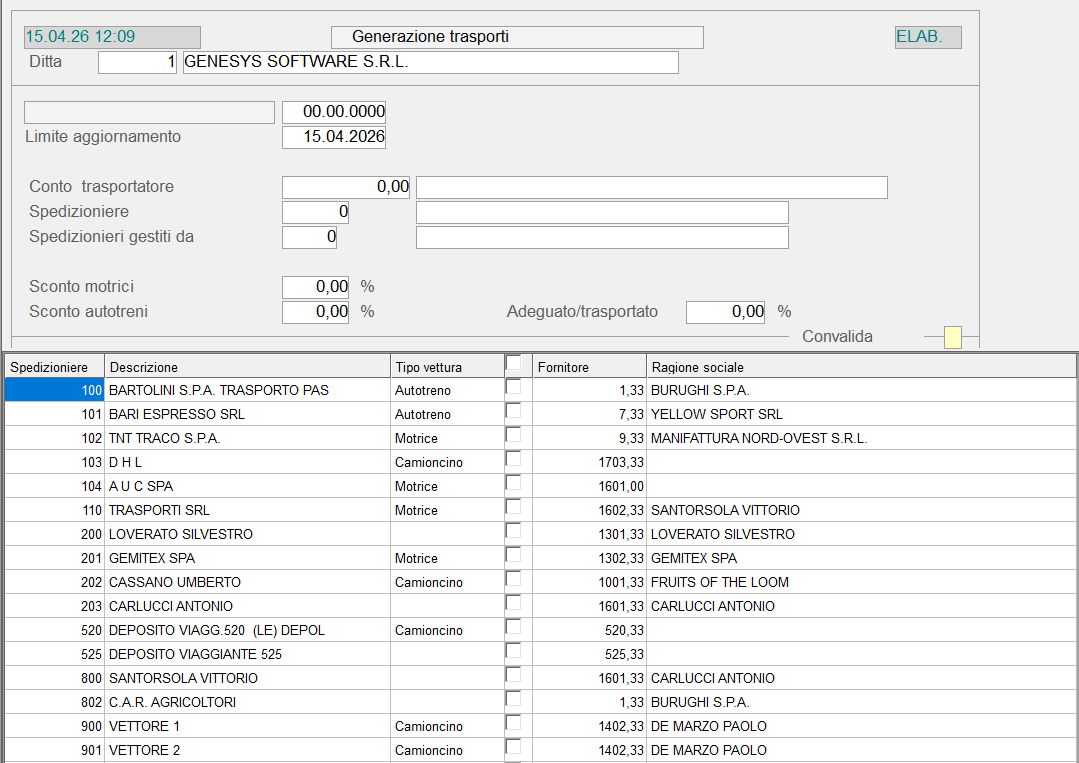The image size is (1079, 763).
Task: Toggle the select-all checkbox in table header
Action: tap(513, 364)
